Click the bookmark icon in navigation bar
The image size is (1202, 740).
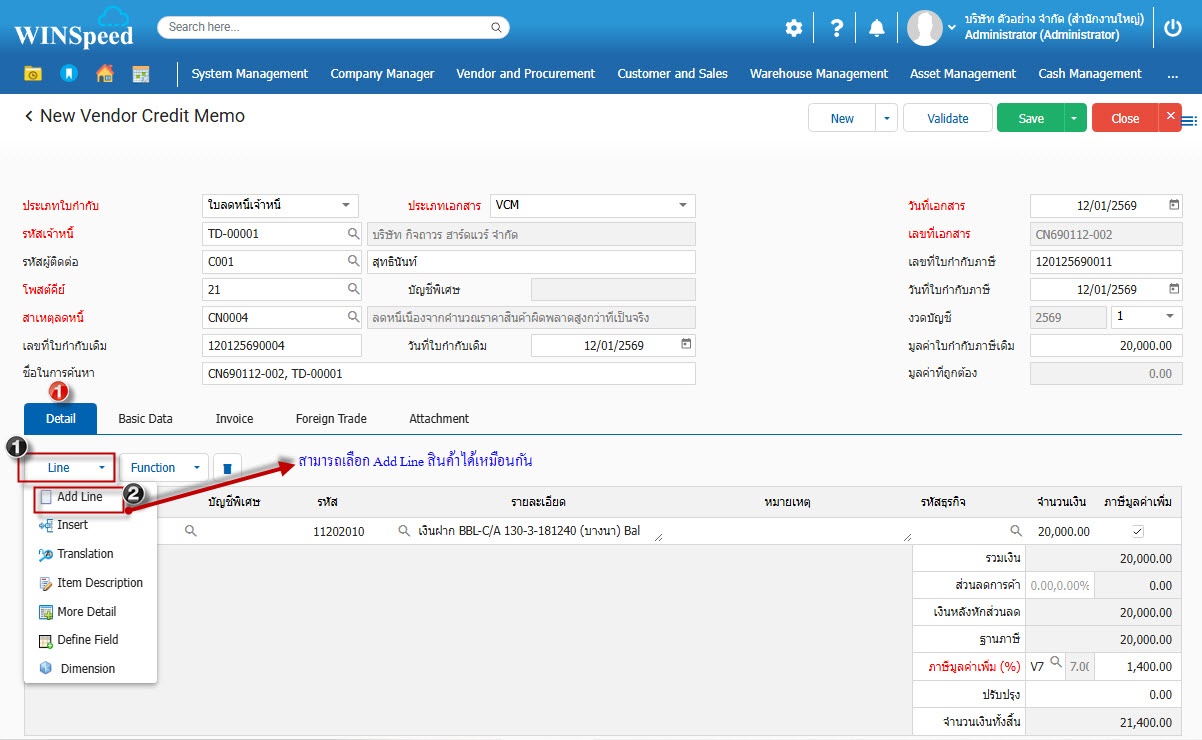click(68, 73)
